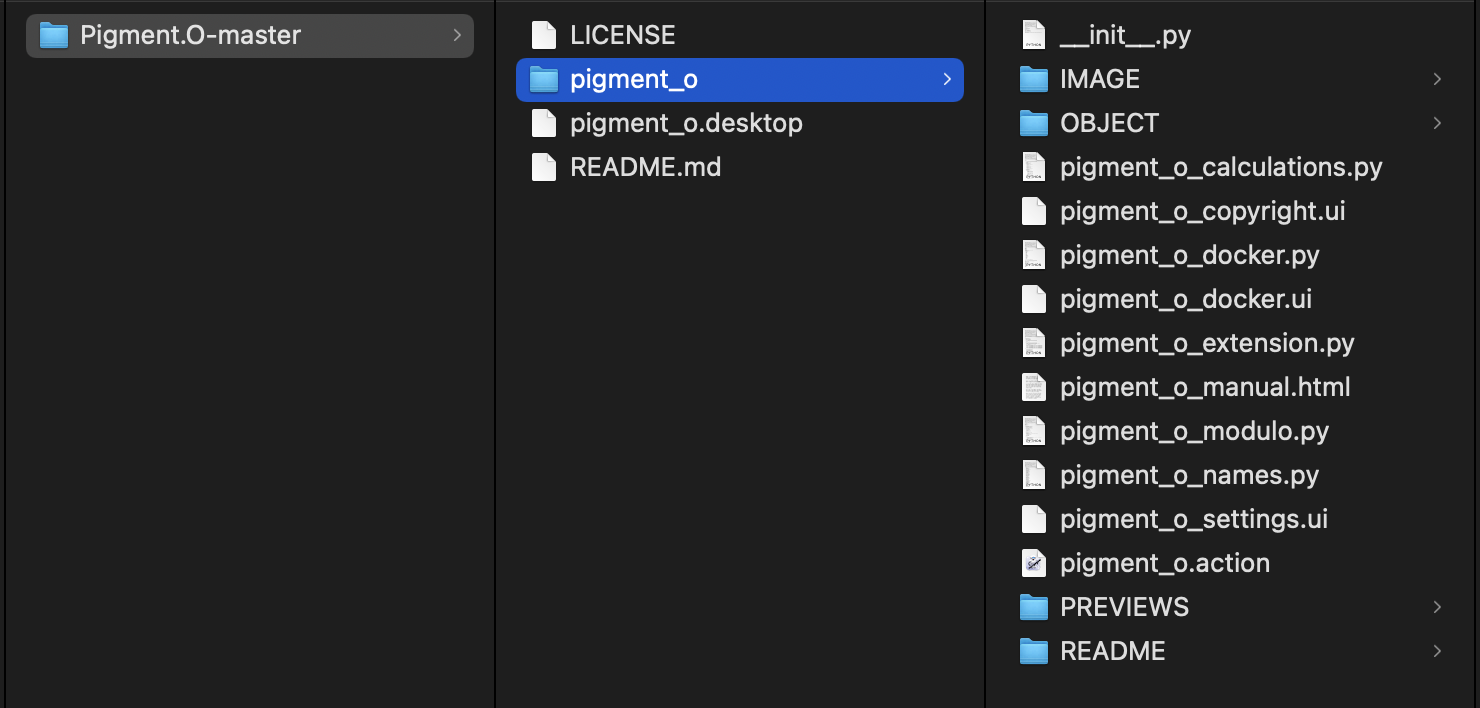Click the Pigment.O-master folder icon
Screen dimensions: 1480x708
point(53,35)
